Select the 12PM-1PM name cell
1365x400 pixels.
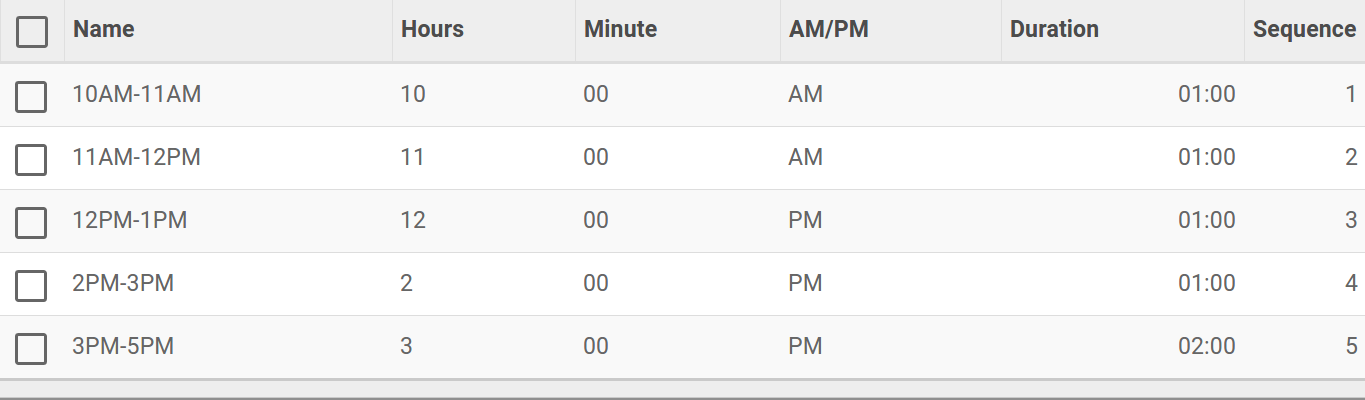[130, 221]
